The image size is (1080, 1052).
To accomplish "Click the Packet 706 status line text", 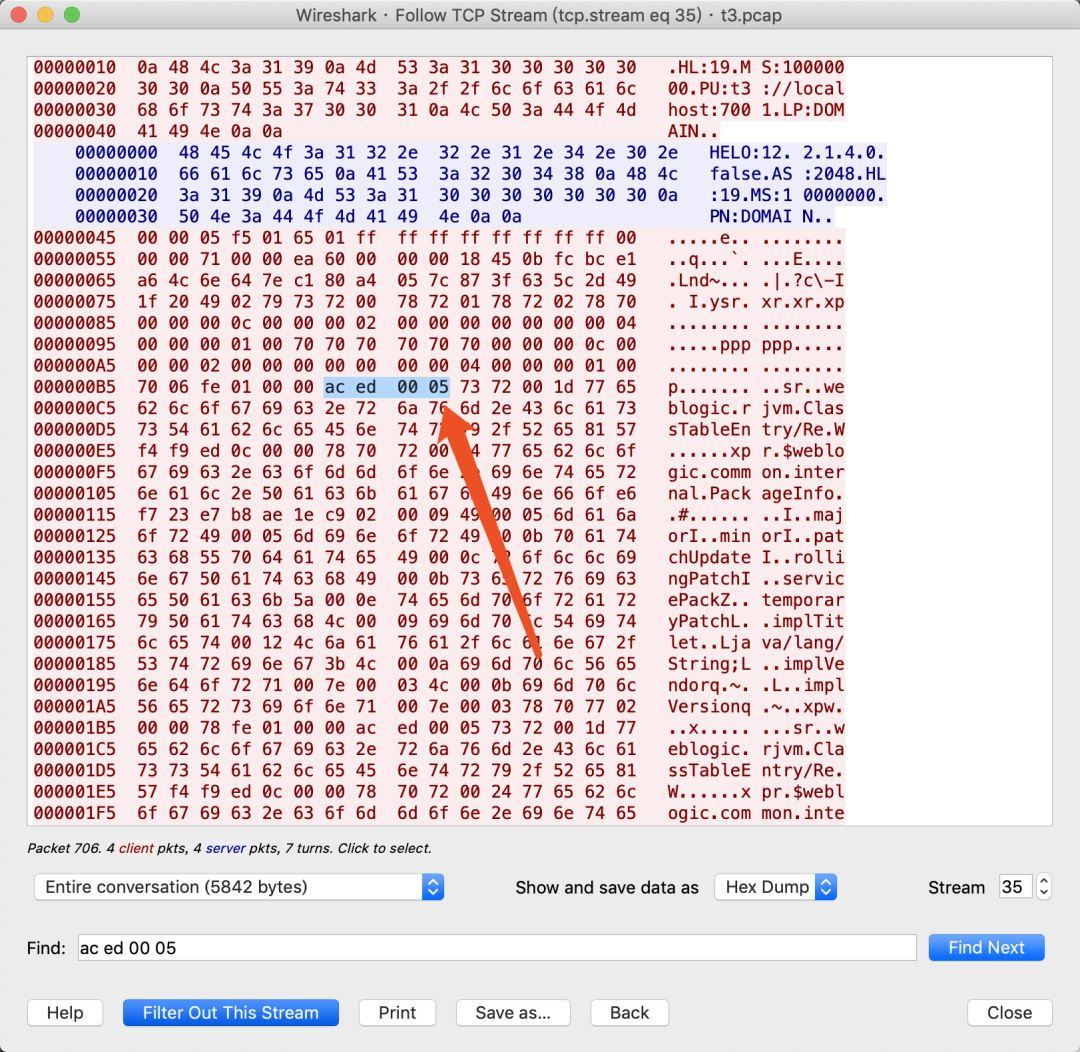I will [229, 848].
